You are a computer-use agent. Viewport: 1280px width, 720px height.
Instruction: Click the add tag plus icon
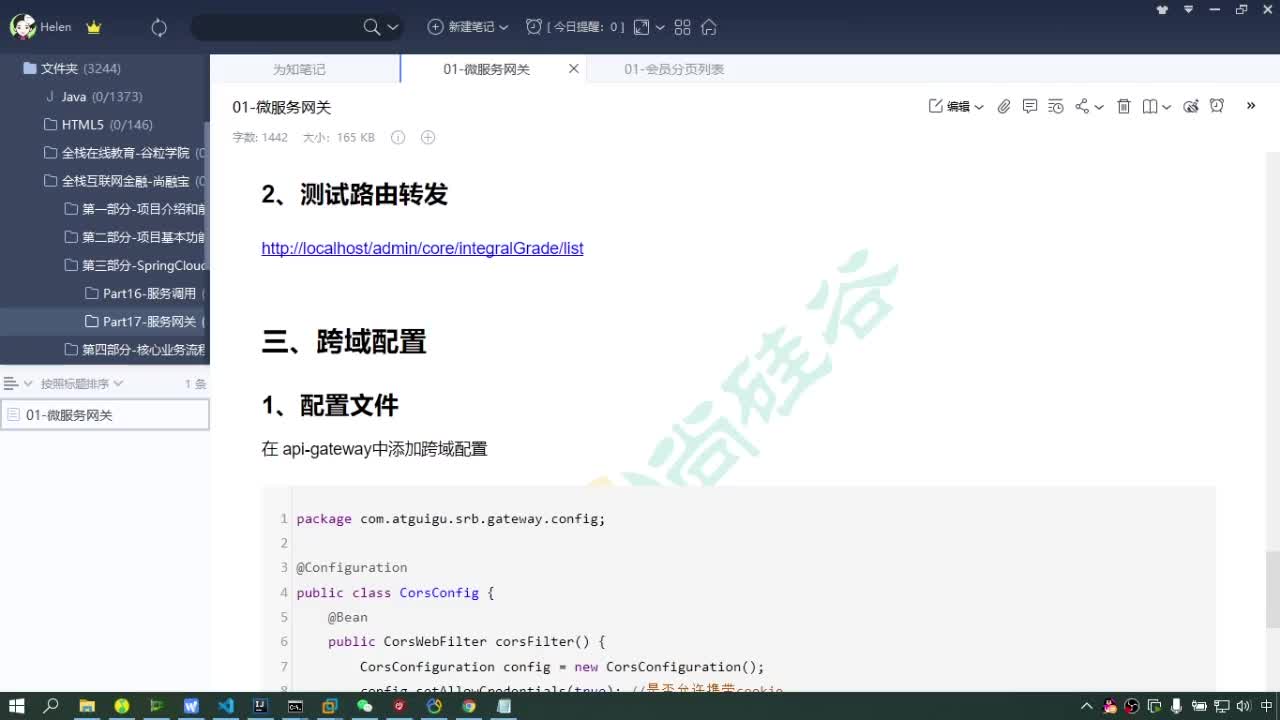428,137
